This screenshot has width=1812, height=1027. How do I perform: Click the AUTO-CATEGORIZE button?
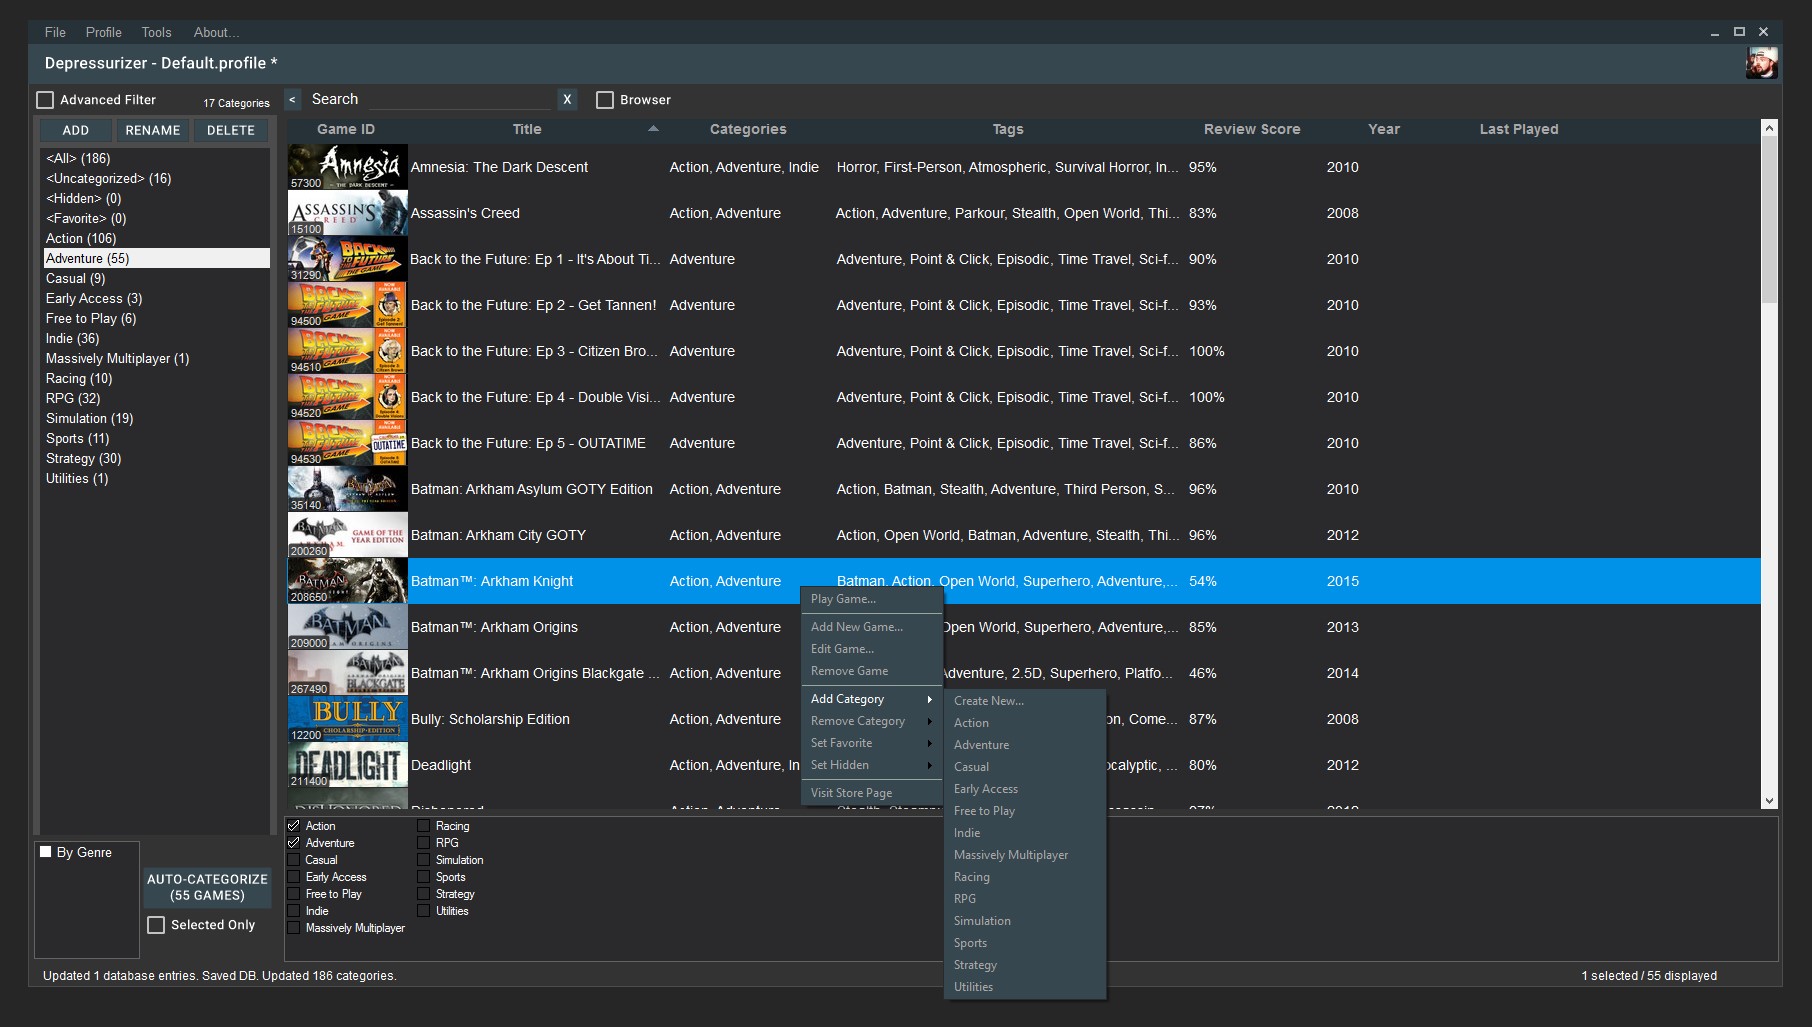click(207, 887)
